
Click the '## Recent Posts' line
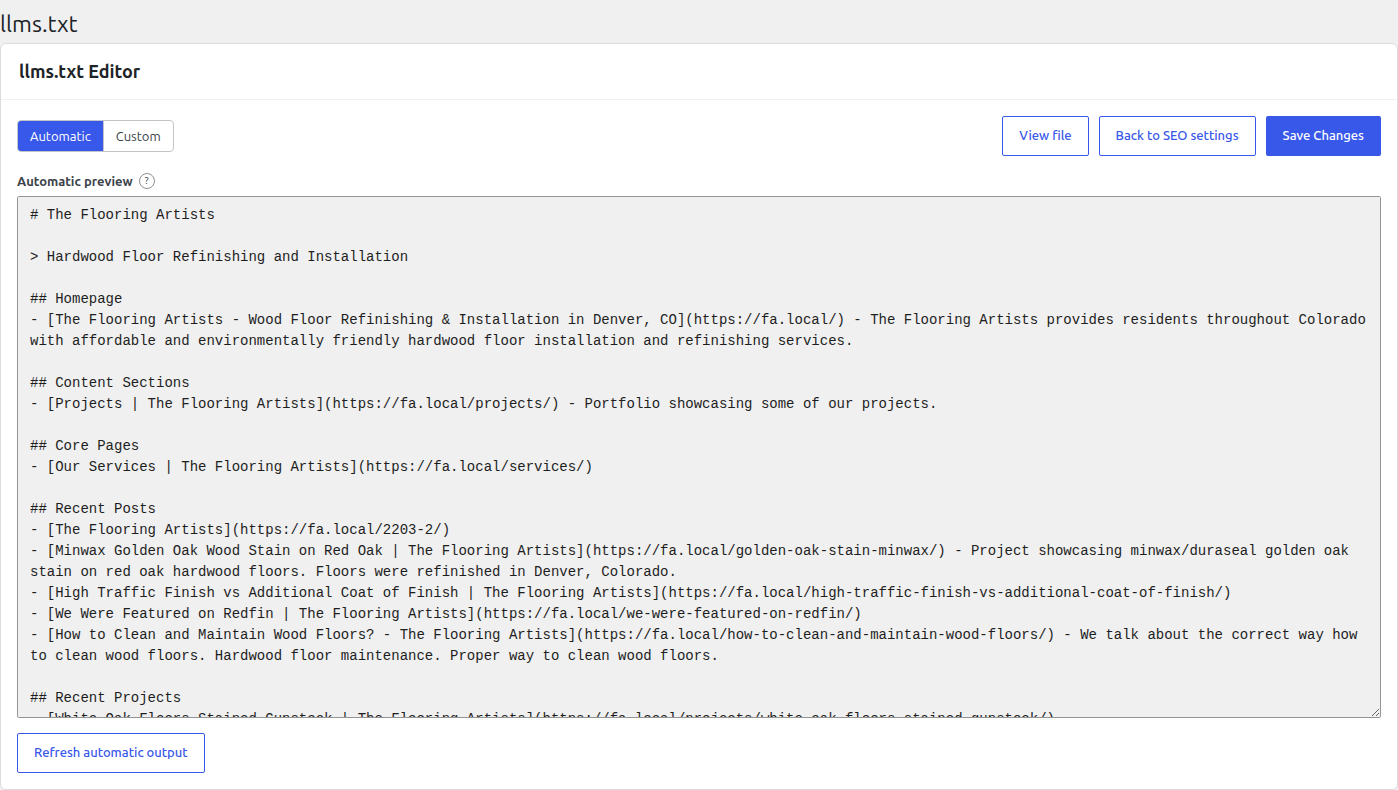93,508
